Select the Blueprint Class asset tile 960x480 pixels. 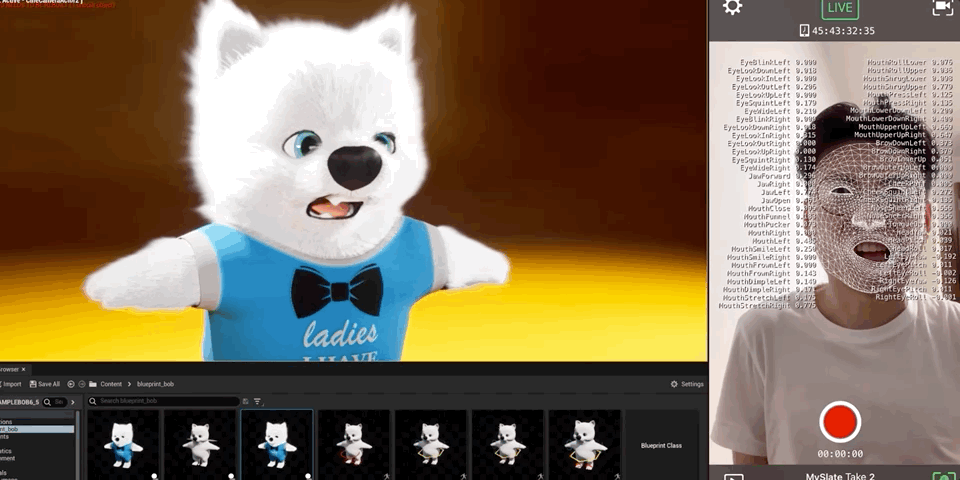pyautogui.click(x=661, y=445)
